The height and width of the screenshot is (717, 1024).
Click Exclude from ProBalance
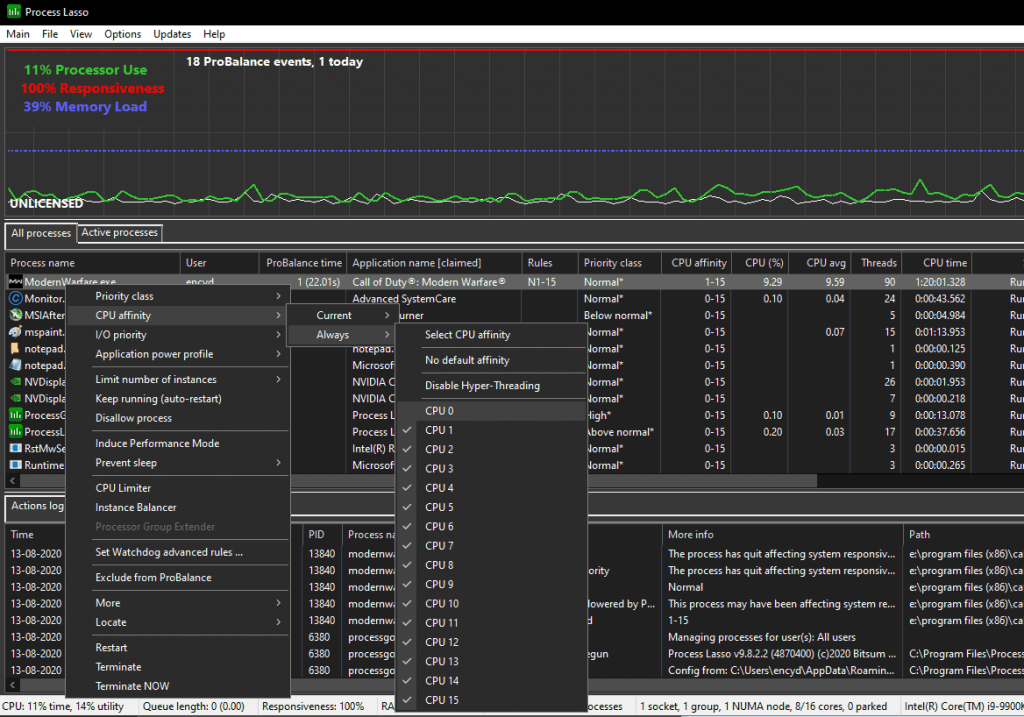(x=178, y=578)
